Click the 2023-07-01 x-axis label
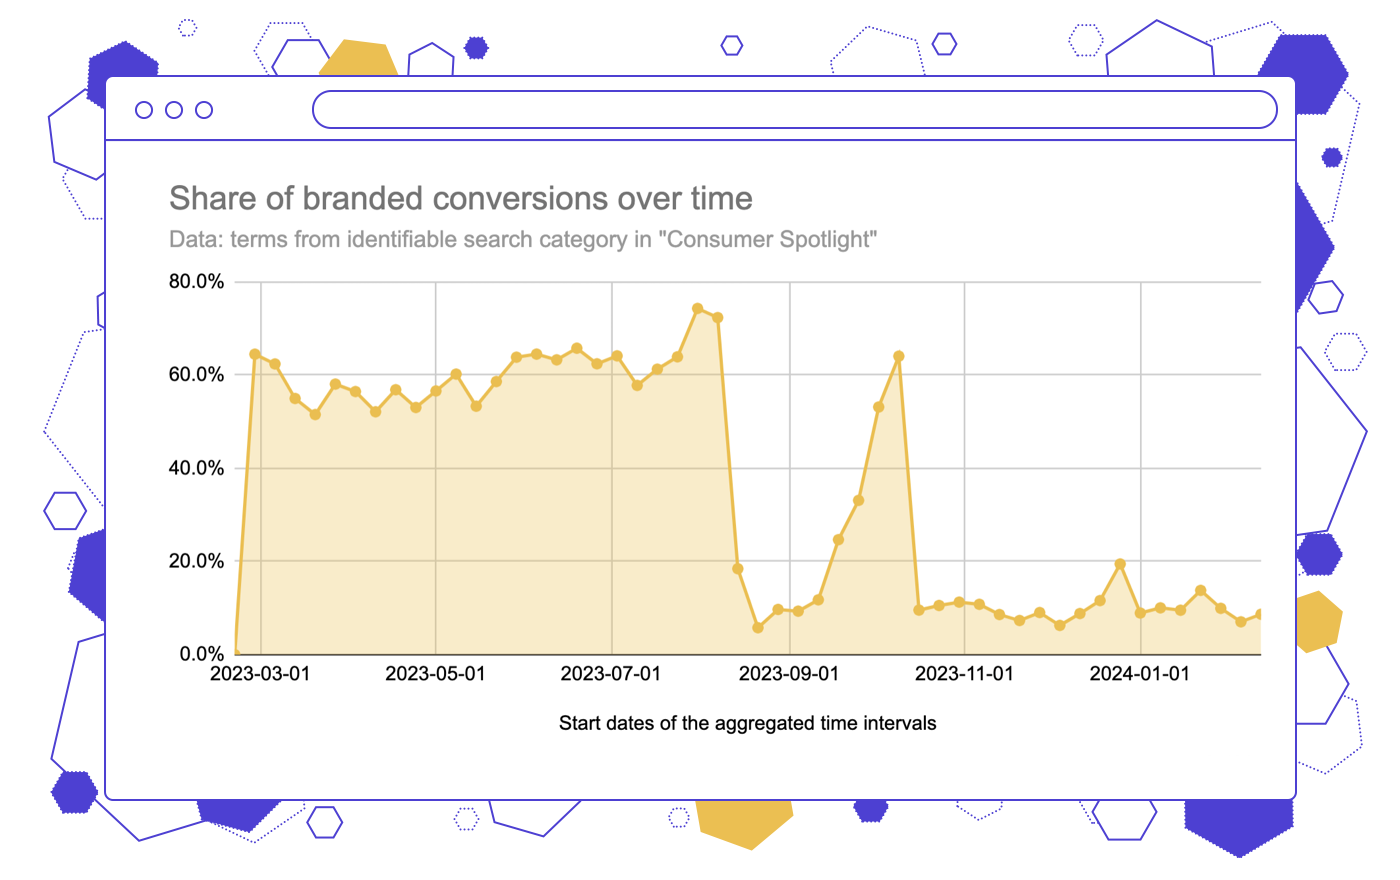 coord(611,674)
